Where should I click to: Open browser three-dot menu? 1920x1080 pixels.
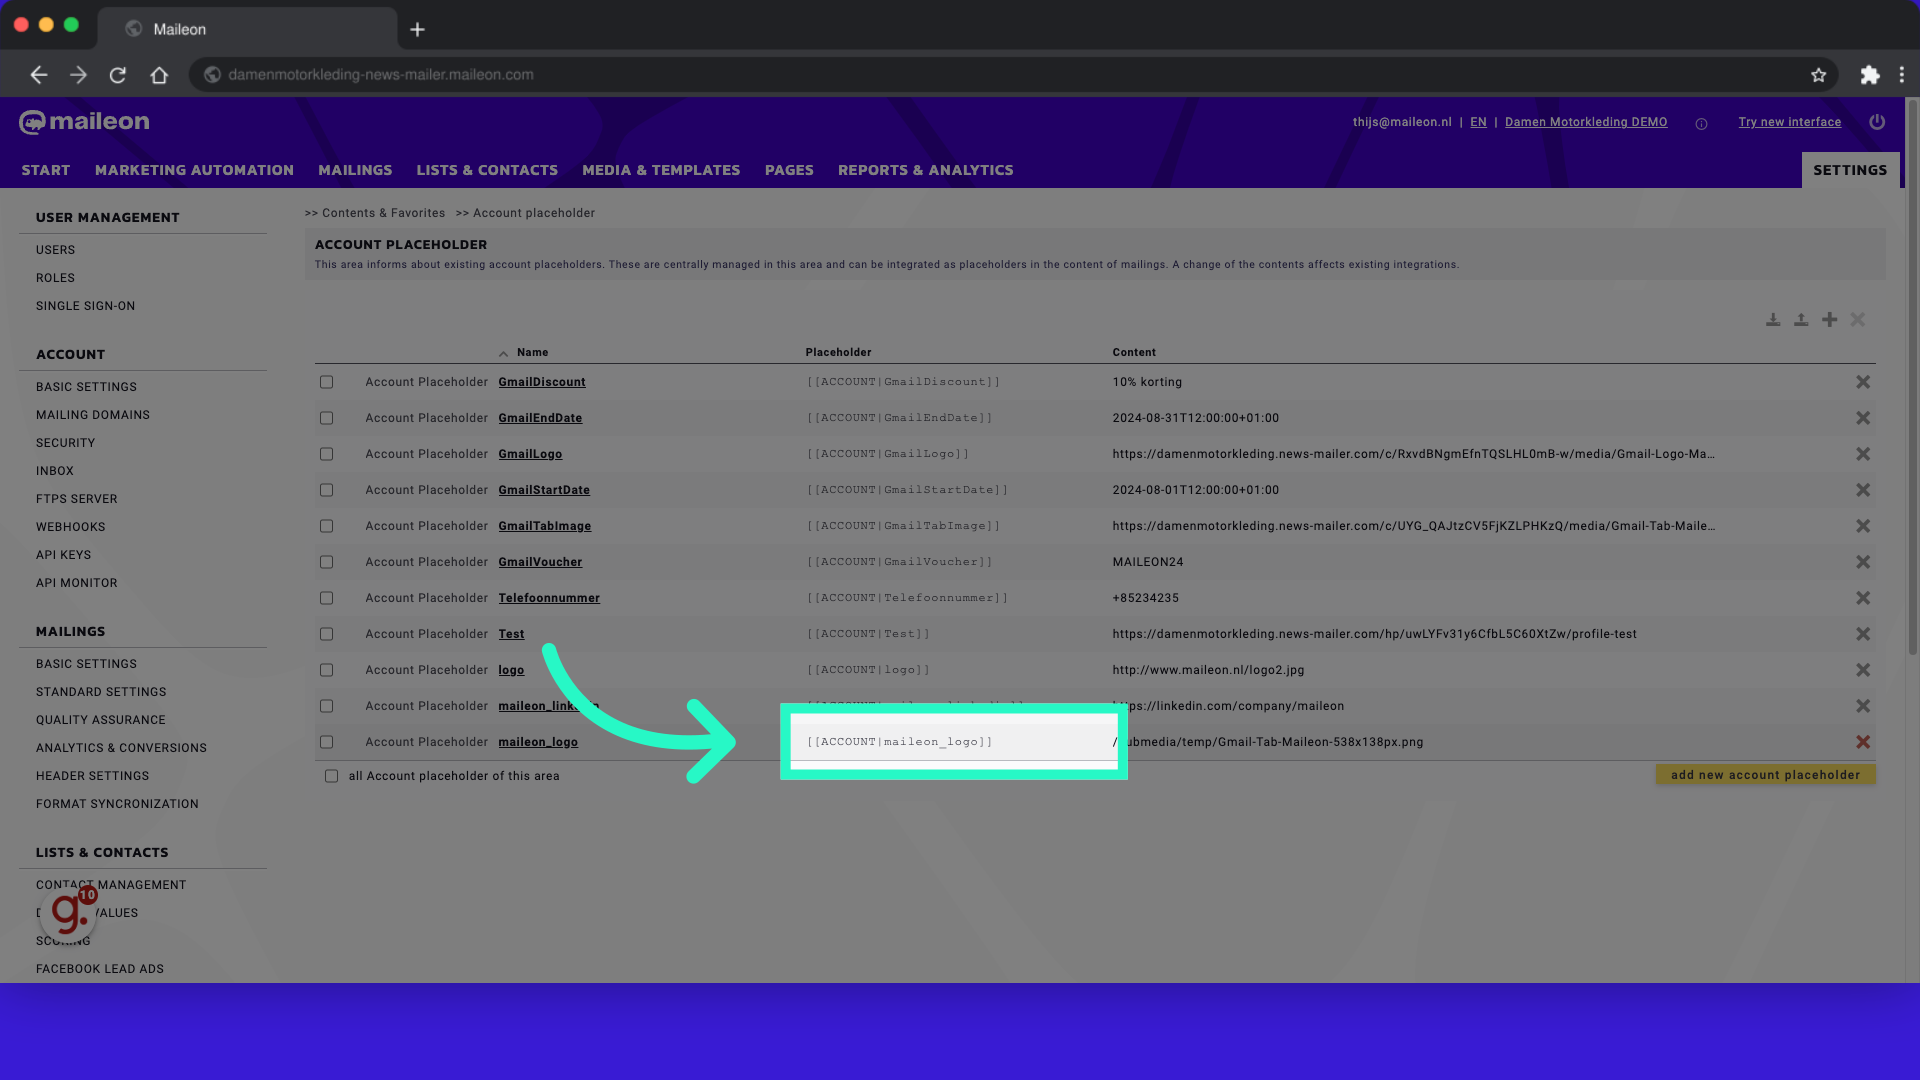tap(1901, 75)
